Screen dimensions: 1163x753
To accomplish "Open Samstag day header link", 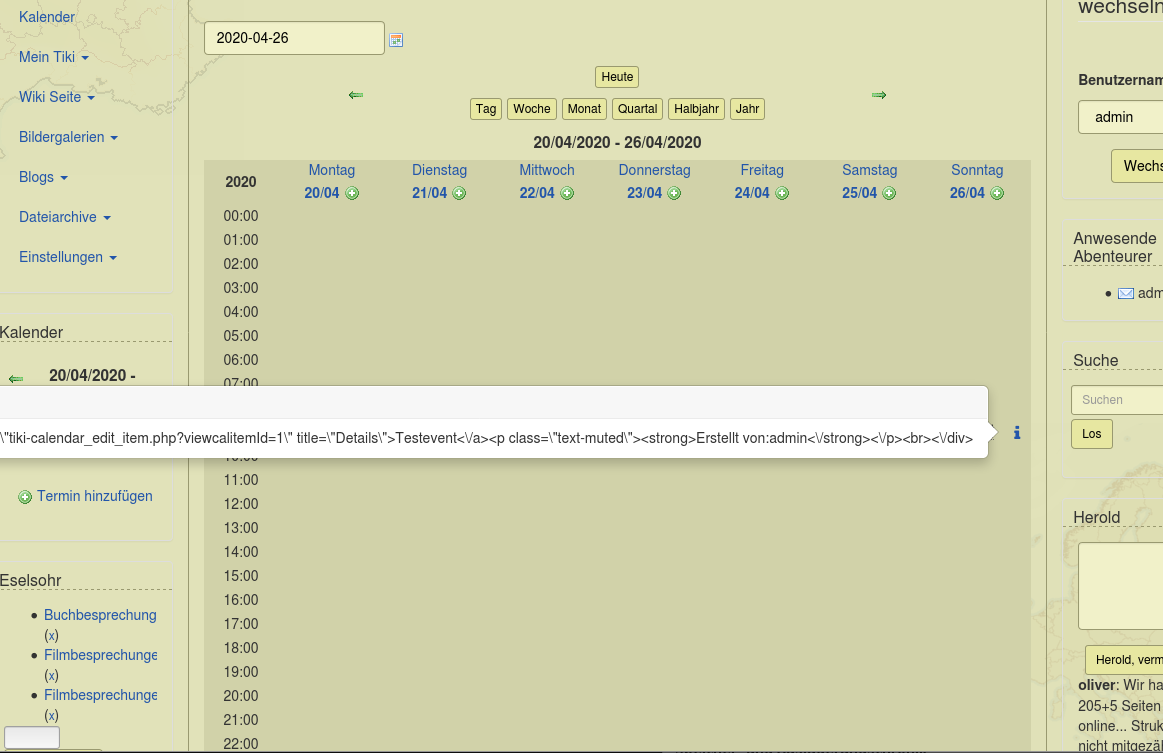I will tap(869, 170).
